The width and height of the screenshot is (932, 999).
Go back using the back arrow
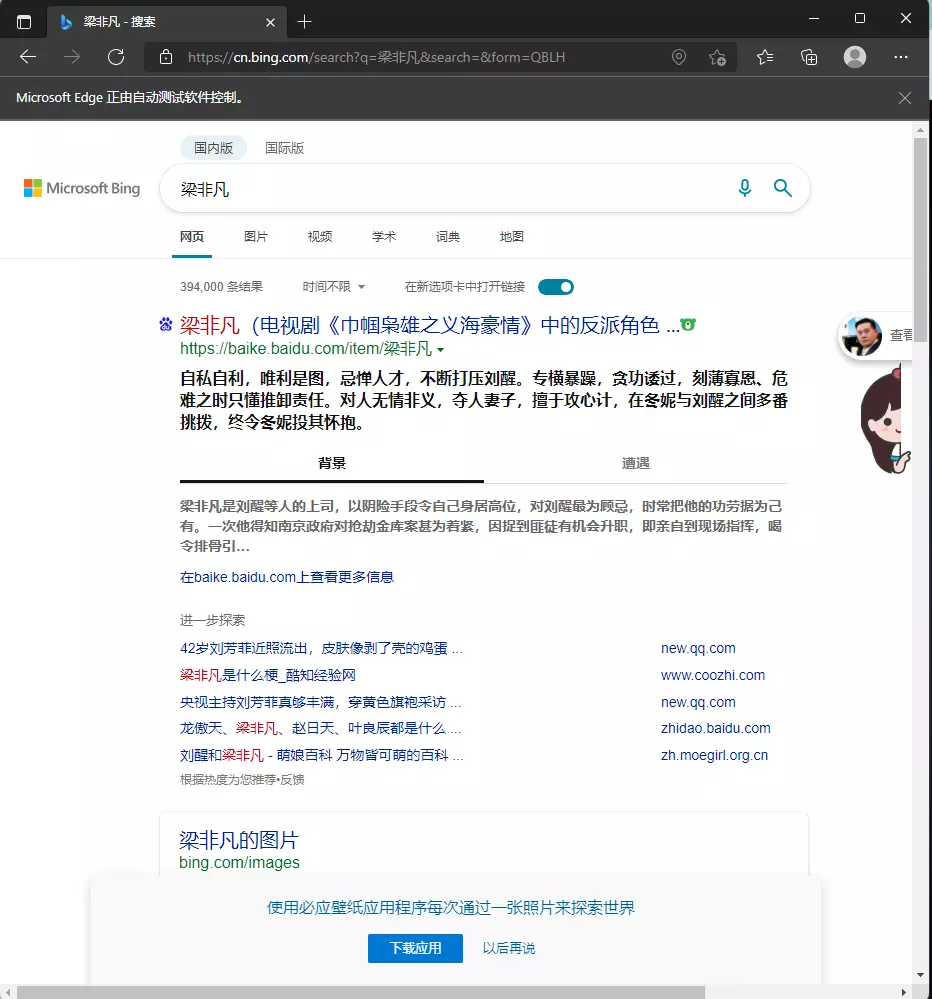click(28, 57)
